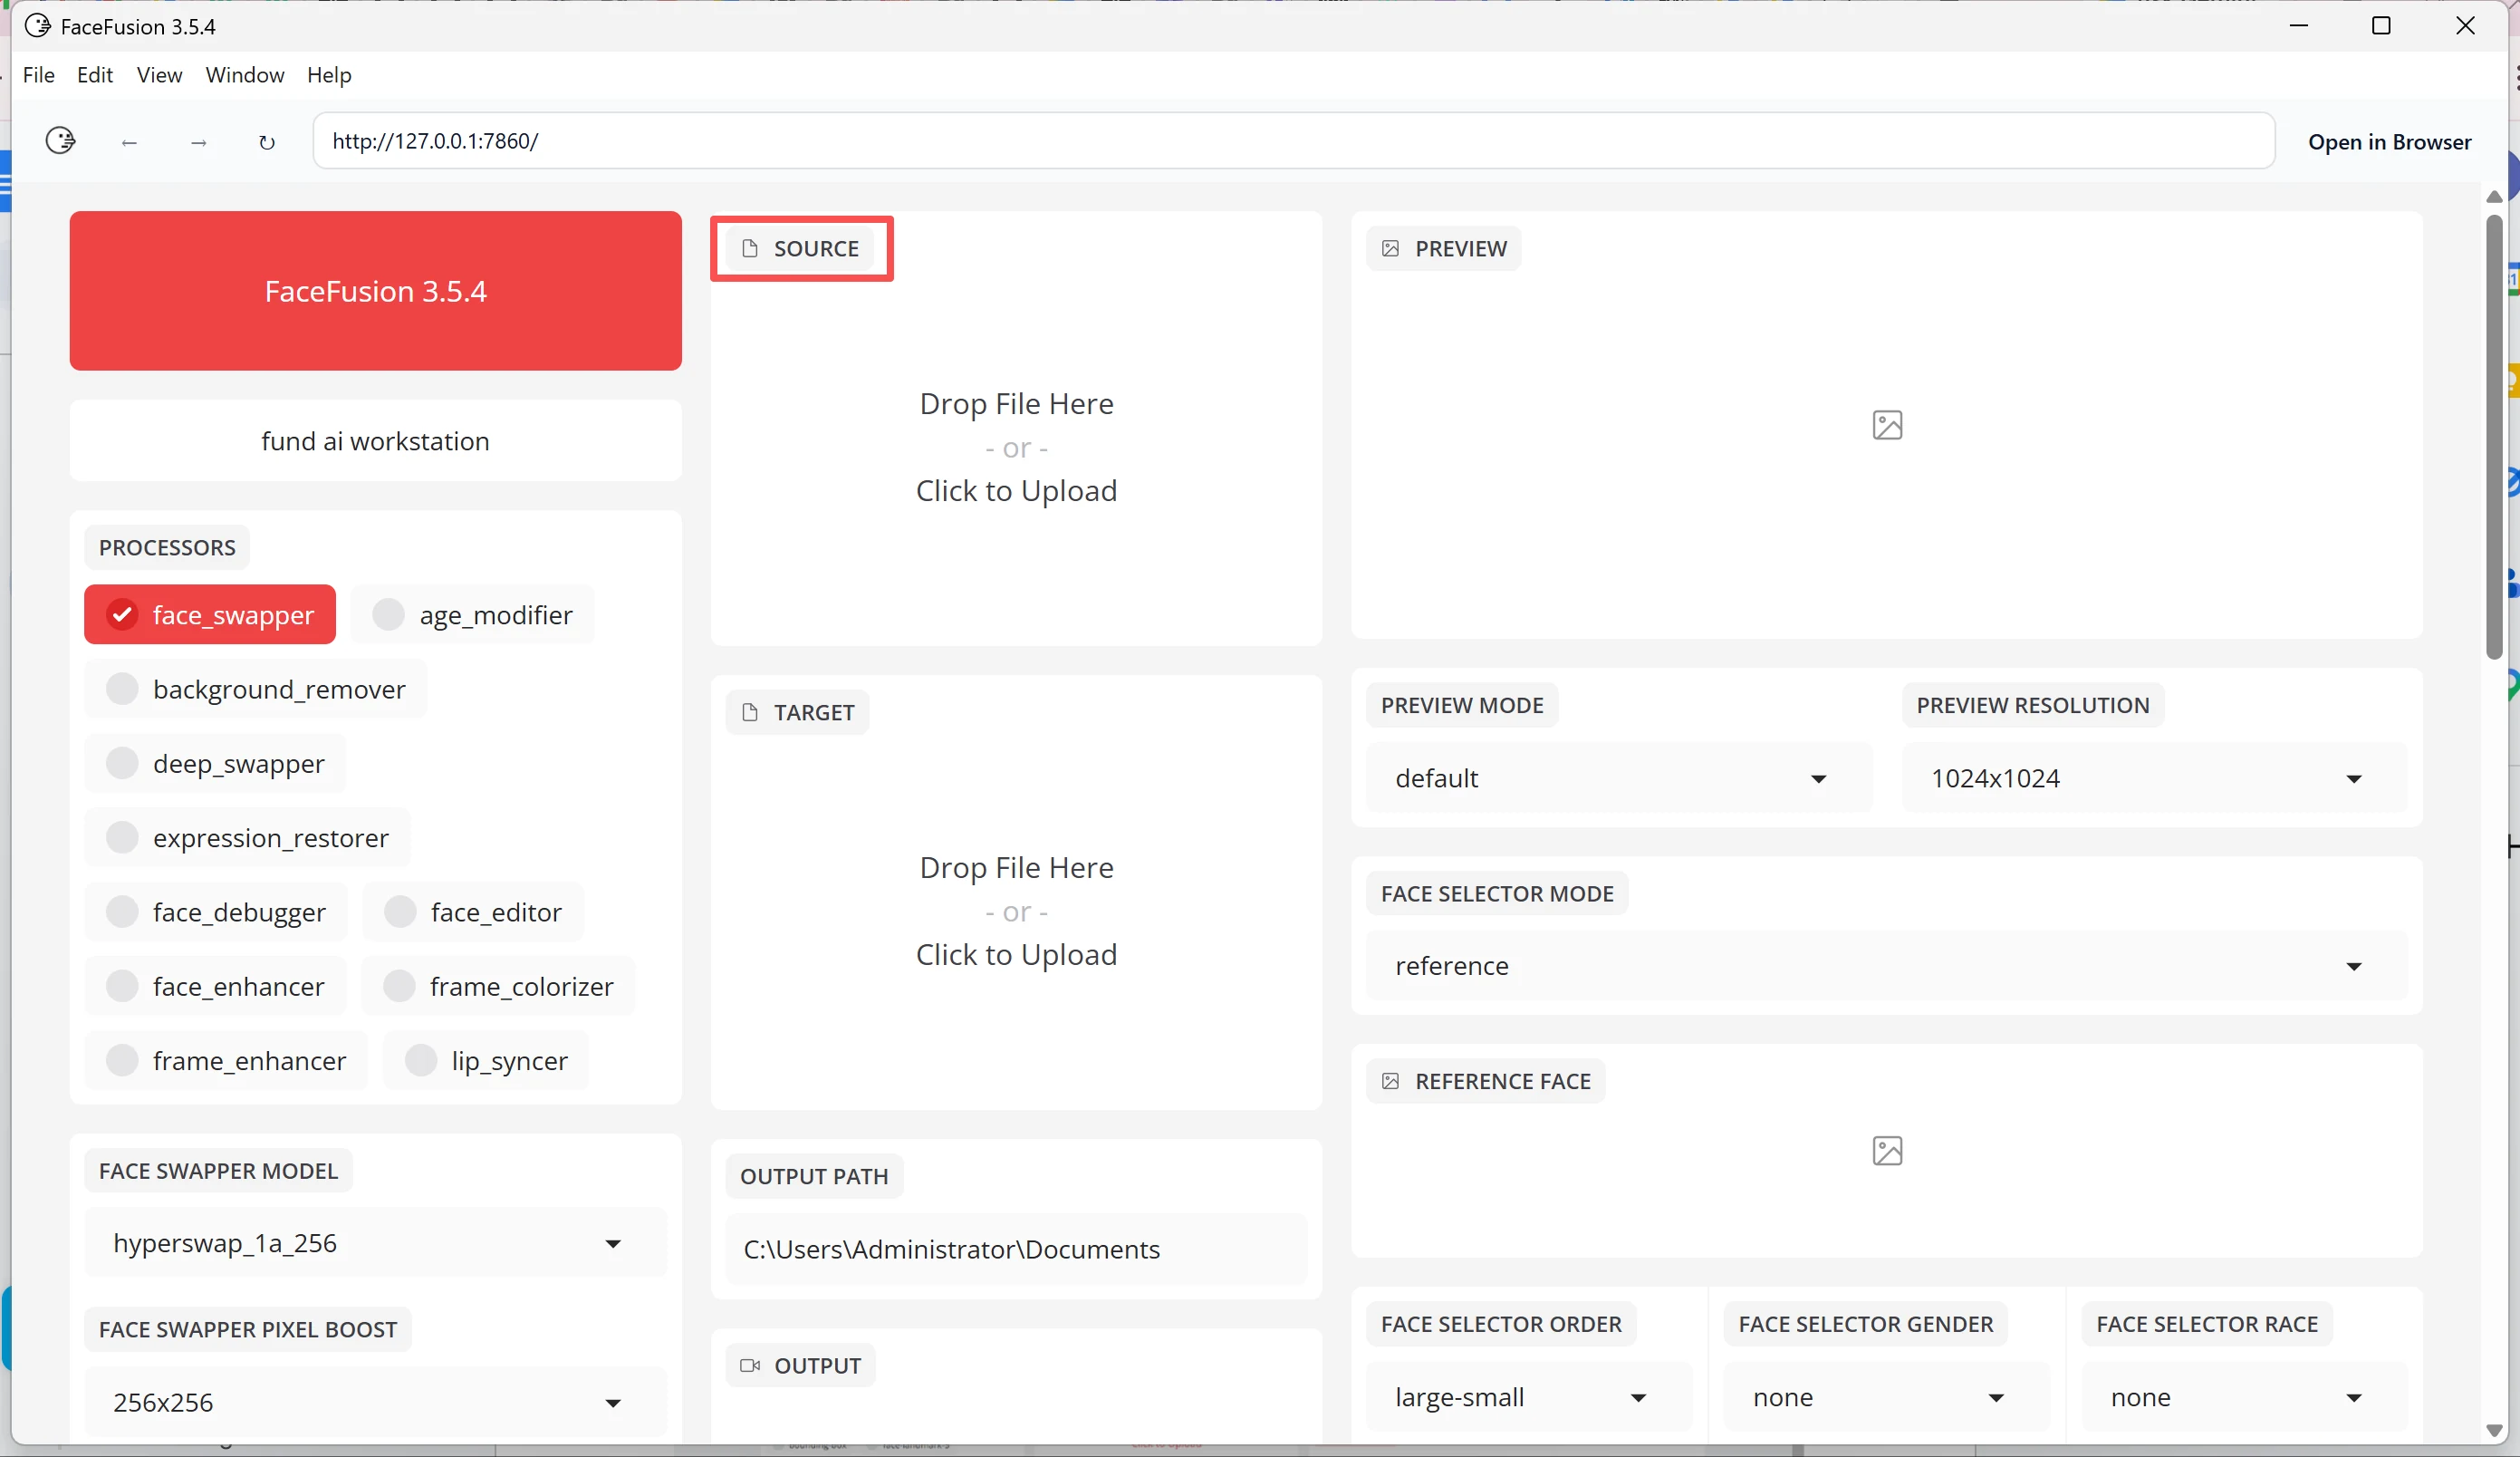Enable the frame_colorizer processor
The image size is (2520, 1457).
pos(498,986)
